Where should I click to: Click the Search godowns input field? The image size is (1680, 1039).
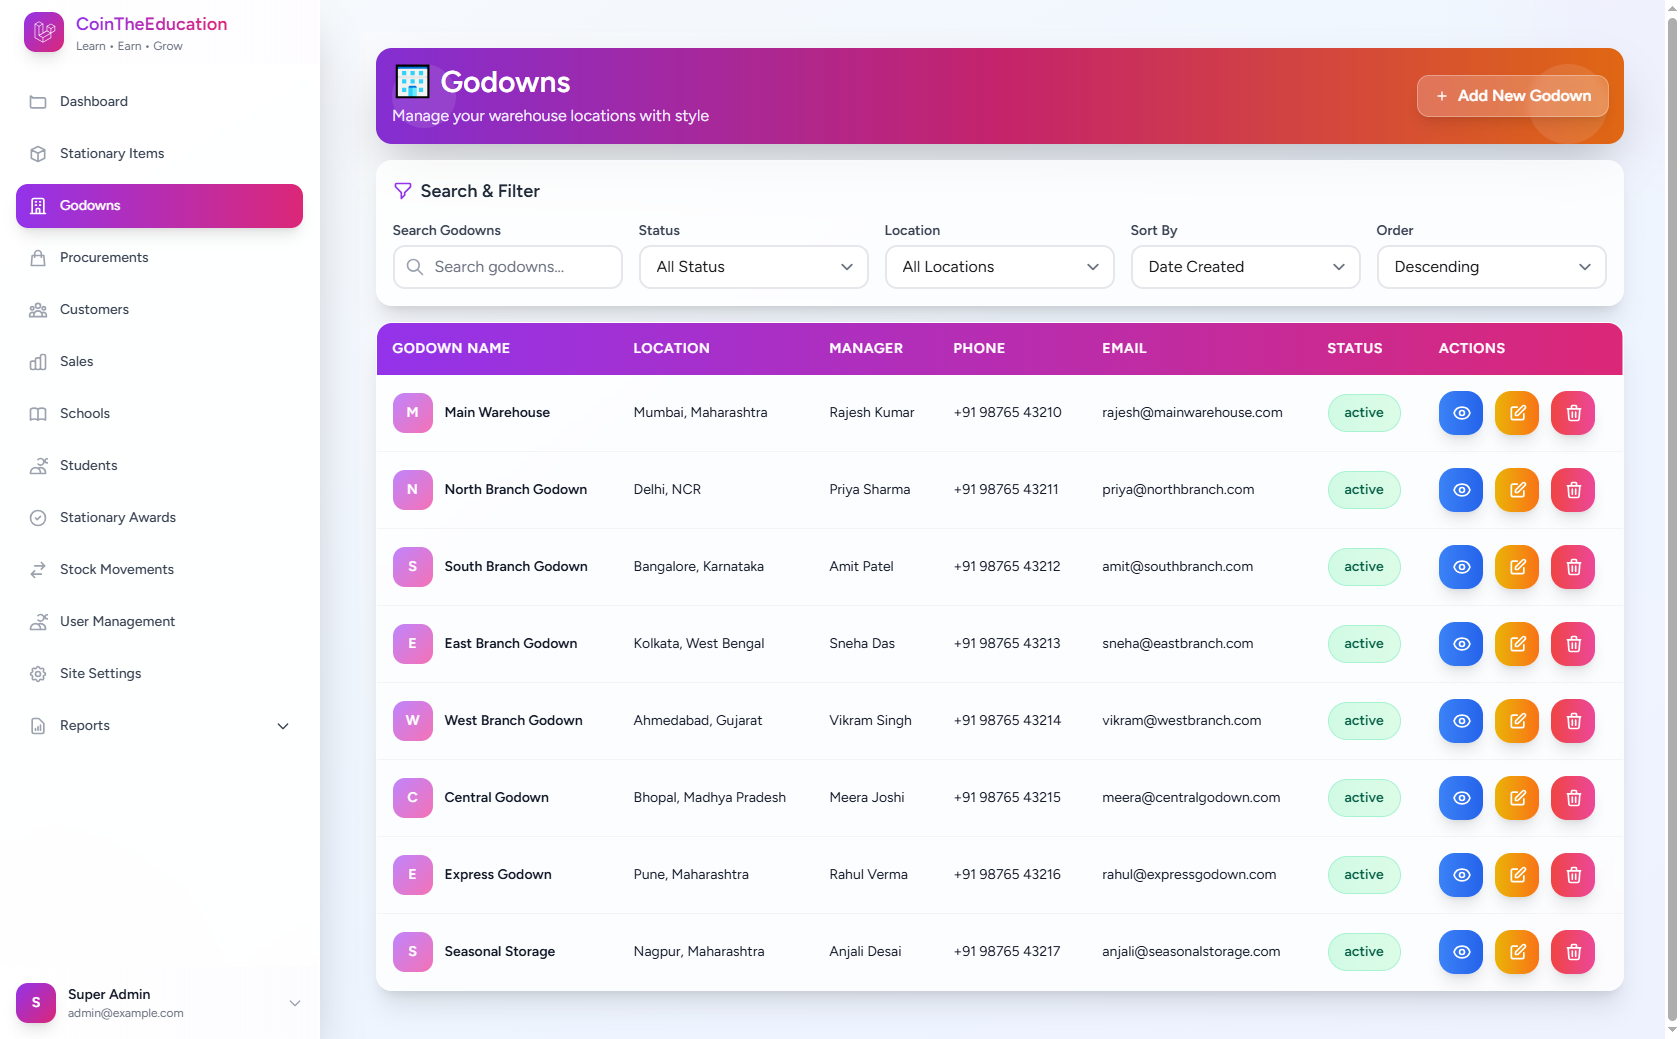point(520,267)
